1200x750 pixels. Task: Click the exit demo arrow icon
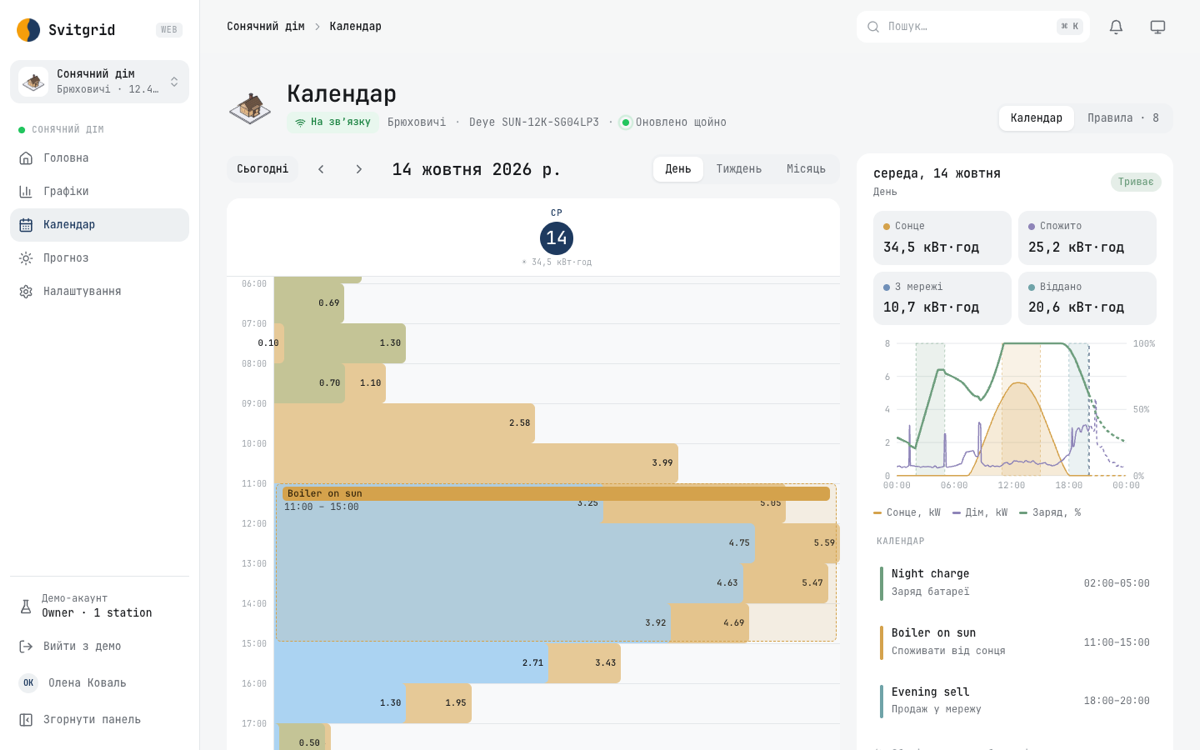coord(26,646)
